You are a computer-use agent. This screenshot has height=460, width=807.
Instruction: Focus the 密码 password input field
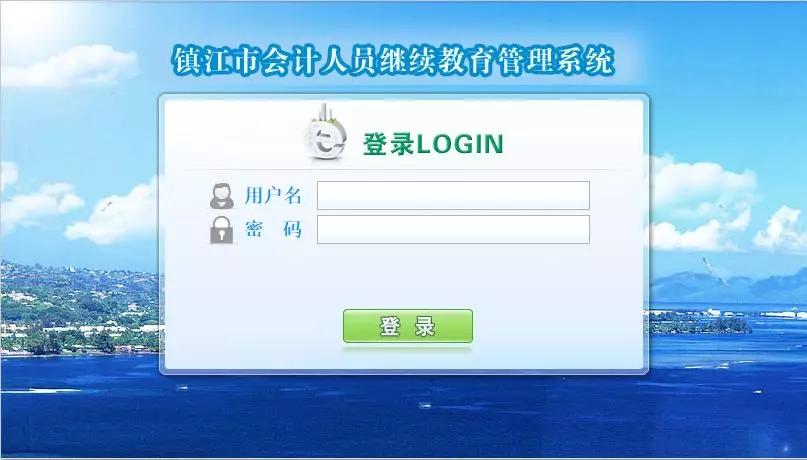(x=453, y=229)
